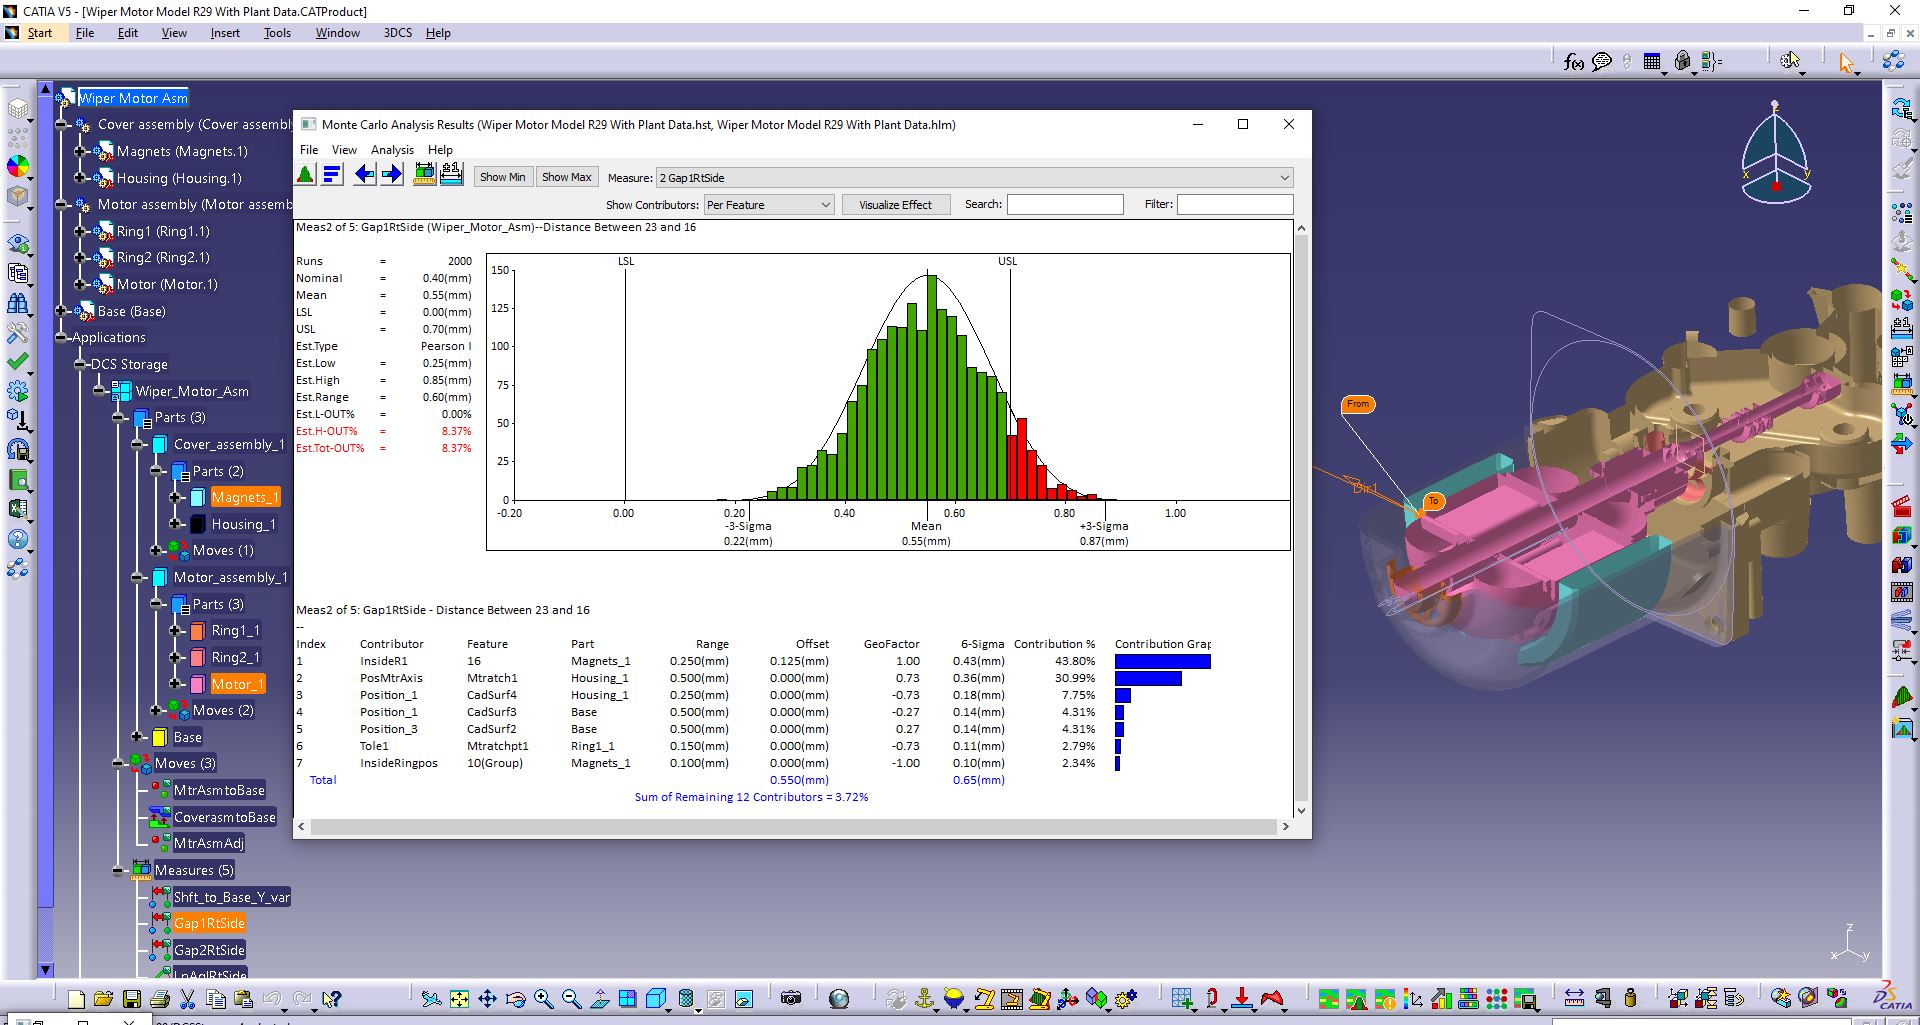Screen dimensions: 1920x1025
Task: Open the Analysis menu in results window
Action: tap(392, 149)
